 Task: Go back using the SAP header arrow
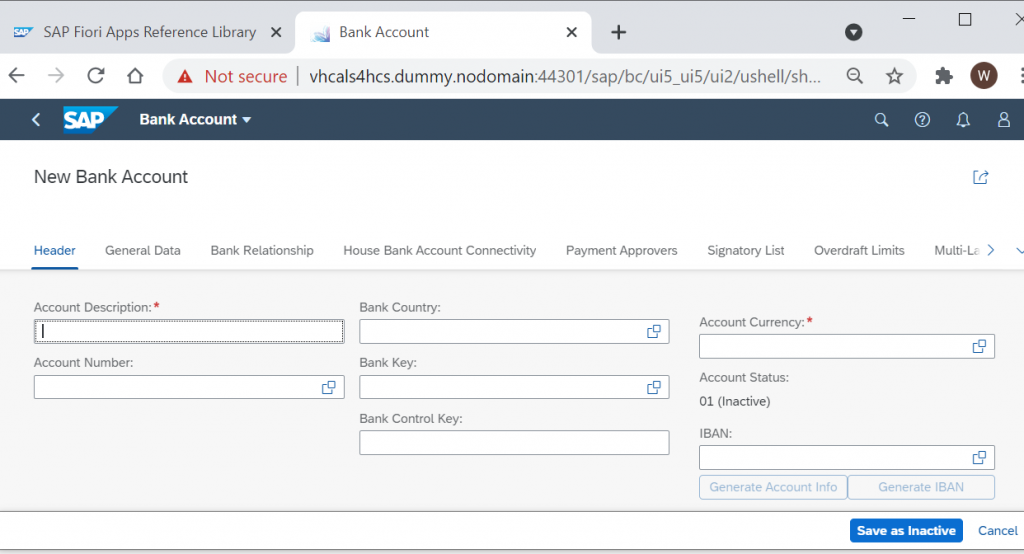pos(36,120)
